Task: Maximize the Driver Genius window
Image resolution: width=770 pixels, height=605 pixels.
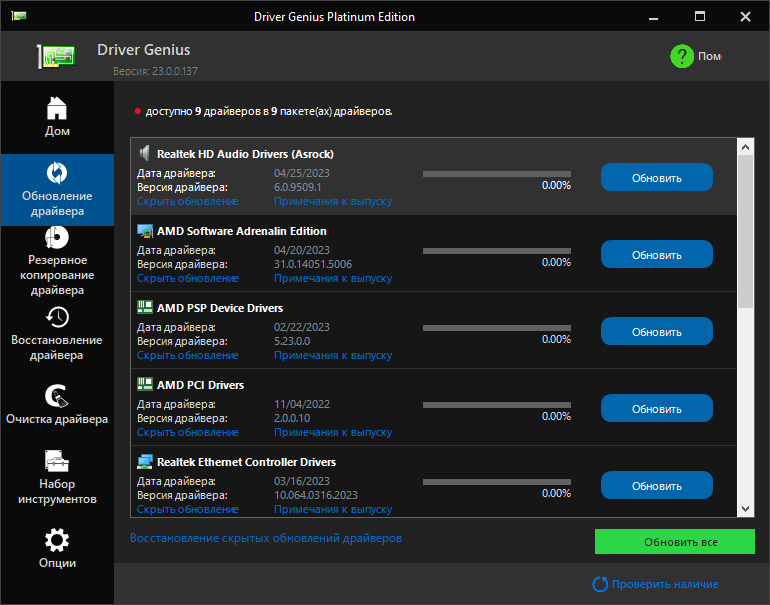Action: pyautogui.click(x=700, y=16)
